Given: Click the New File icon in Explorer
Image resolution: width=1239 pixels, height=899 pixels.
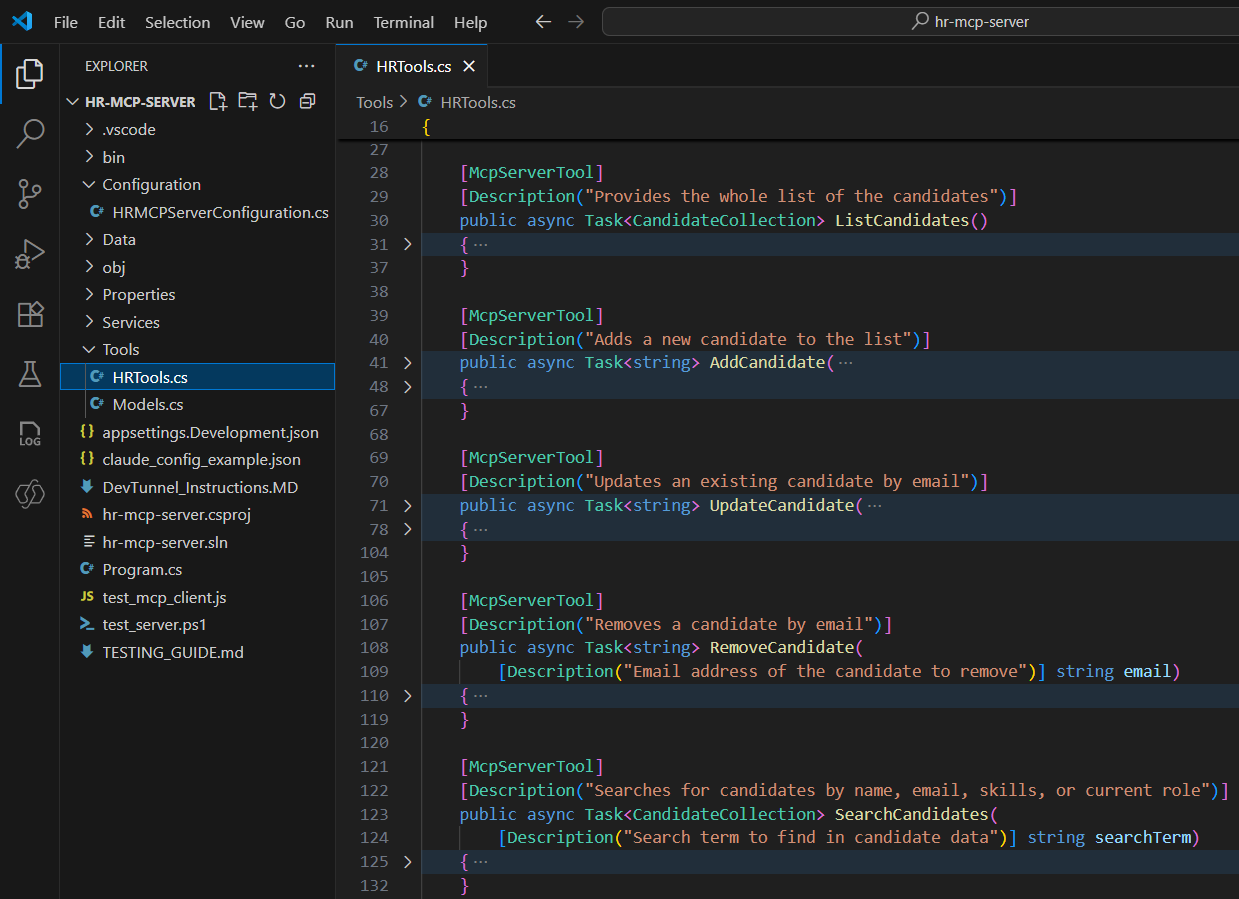Looking at the screenshot, I should click(x=217, y=101).
